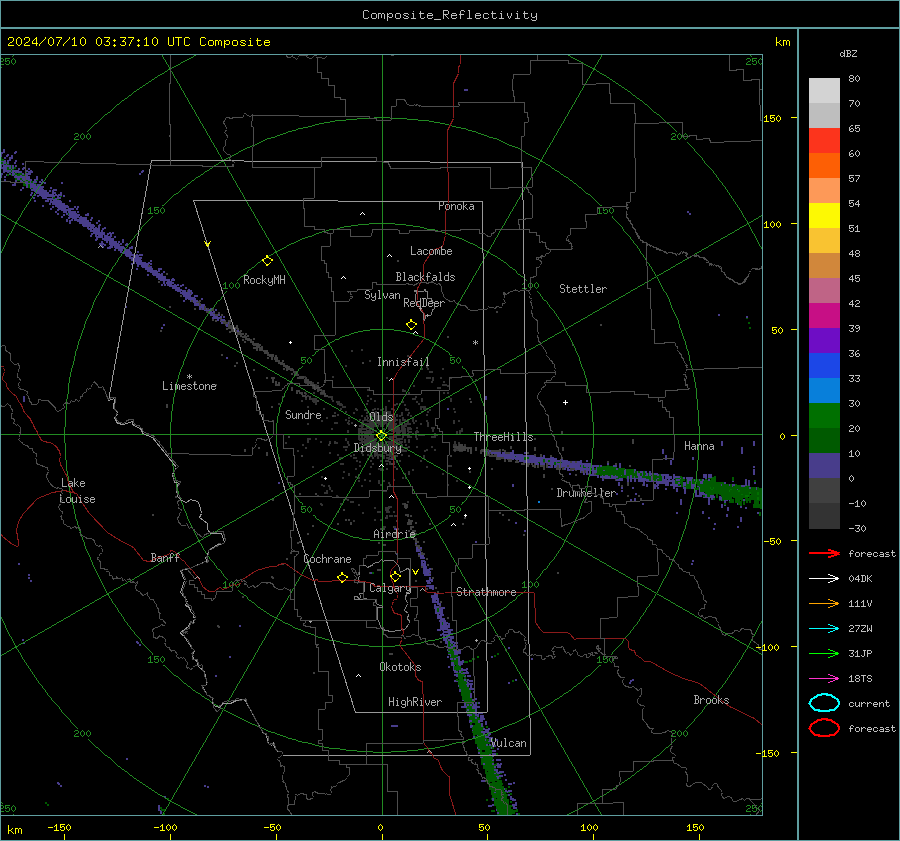This screenshot has height=841, width=900.
Task: Click the Banff label
Action: click(x=165, y=557)
